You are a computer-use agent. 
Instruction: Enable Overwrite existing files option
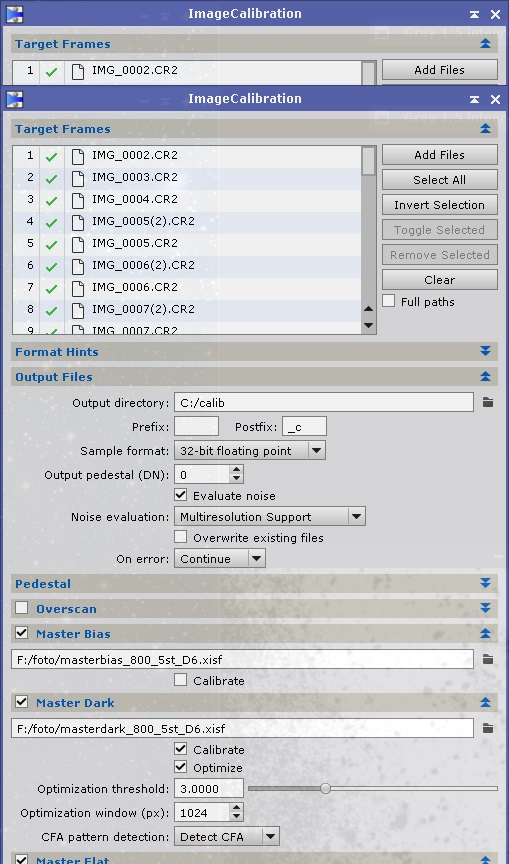pyautogui.click(x=180, y=537)
